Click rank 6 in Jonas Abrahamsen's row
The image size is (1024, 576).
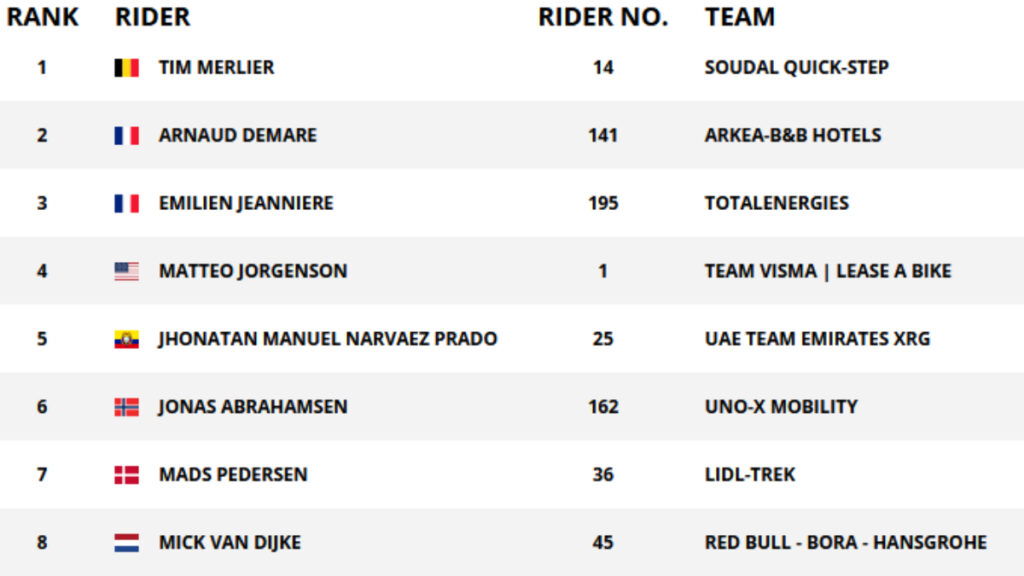(42, 407)
